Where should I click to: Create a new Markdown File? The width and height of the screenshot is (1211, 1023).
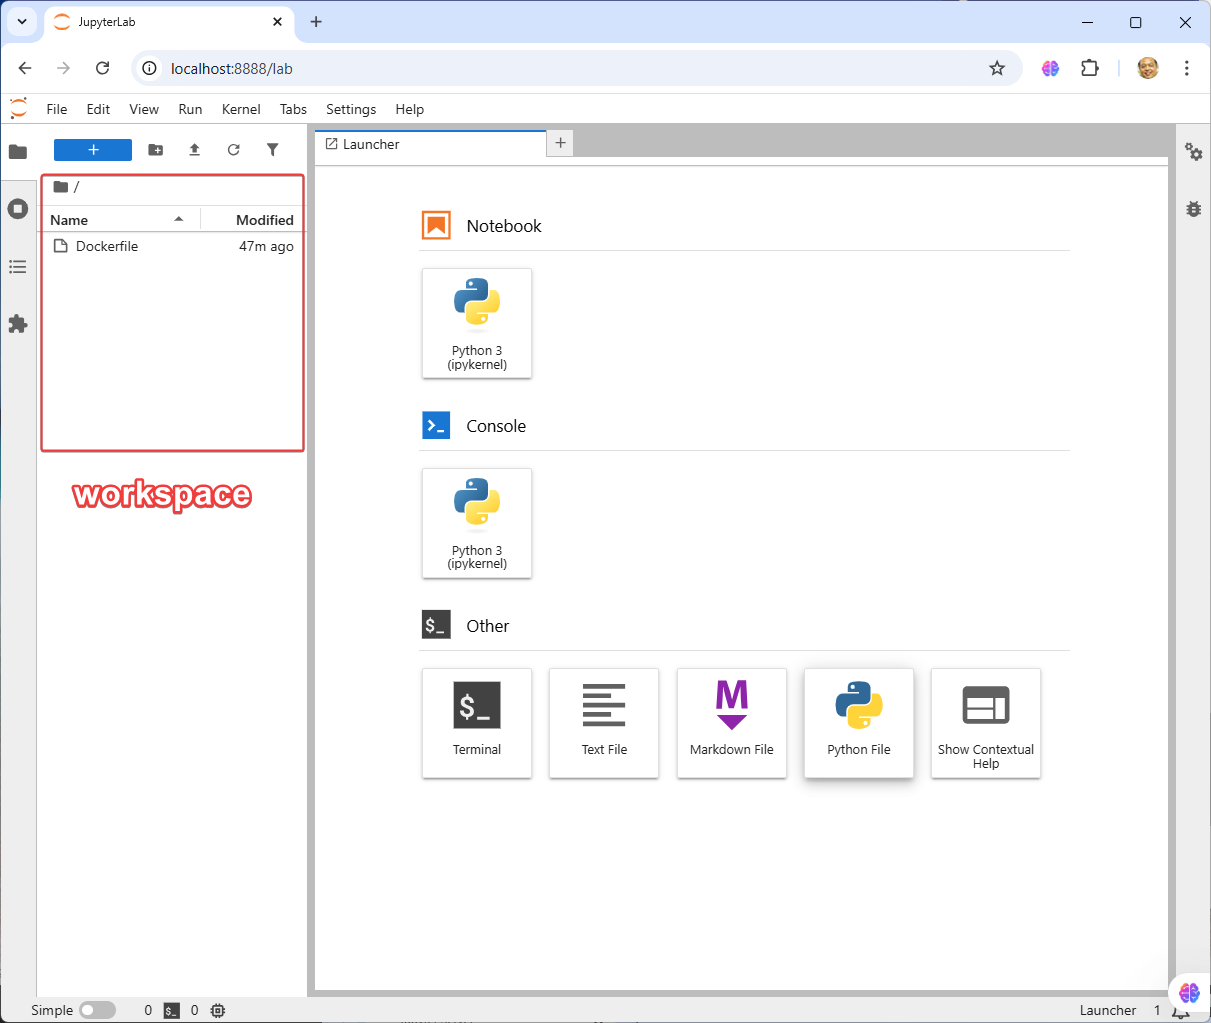[x=732, y=723]
